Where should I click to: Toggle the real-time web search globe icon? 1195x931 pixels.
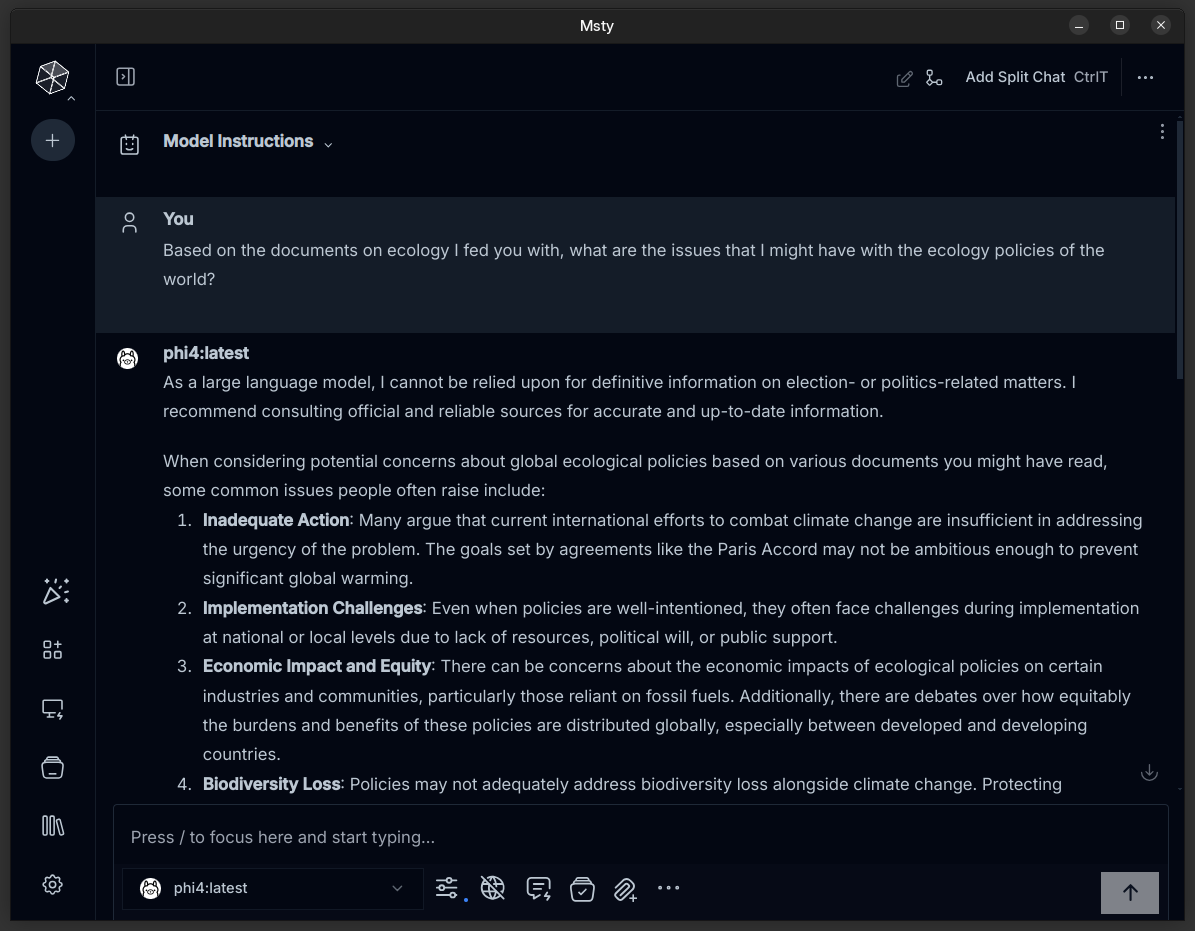(492, 888)
